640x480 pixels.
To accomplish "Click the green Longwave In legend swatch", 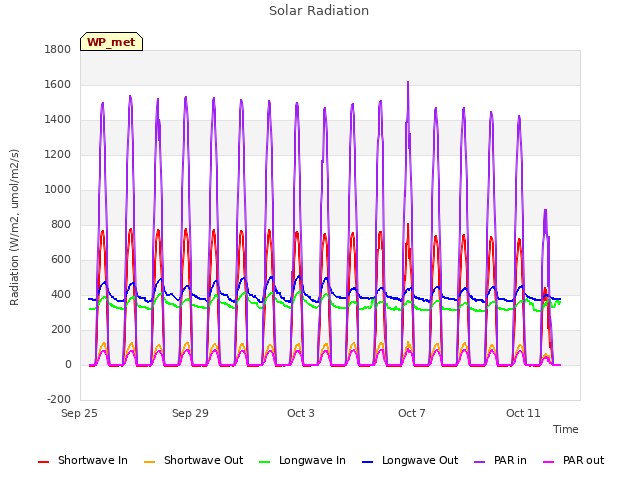I will tap(264, 462).
